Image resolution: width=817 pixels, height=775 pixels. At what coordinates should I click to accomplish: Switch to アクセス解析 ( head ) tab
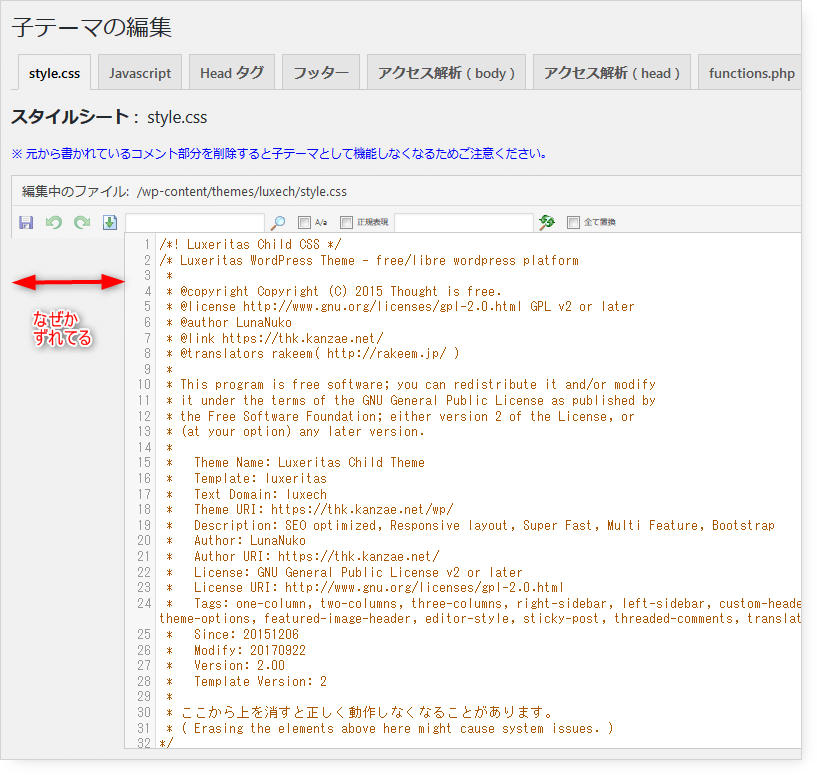pos(612,73)
